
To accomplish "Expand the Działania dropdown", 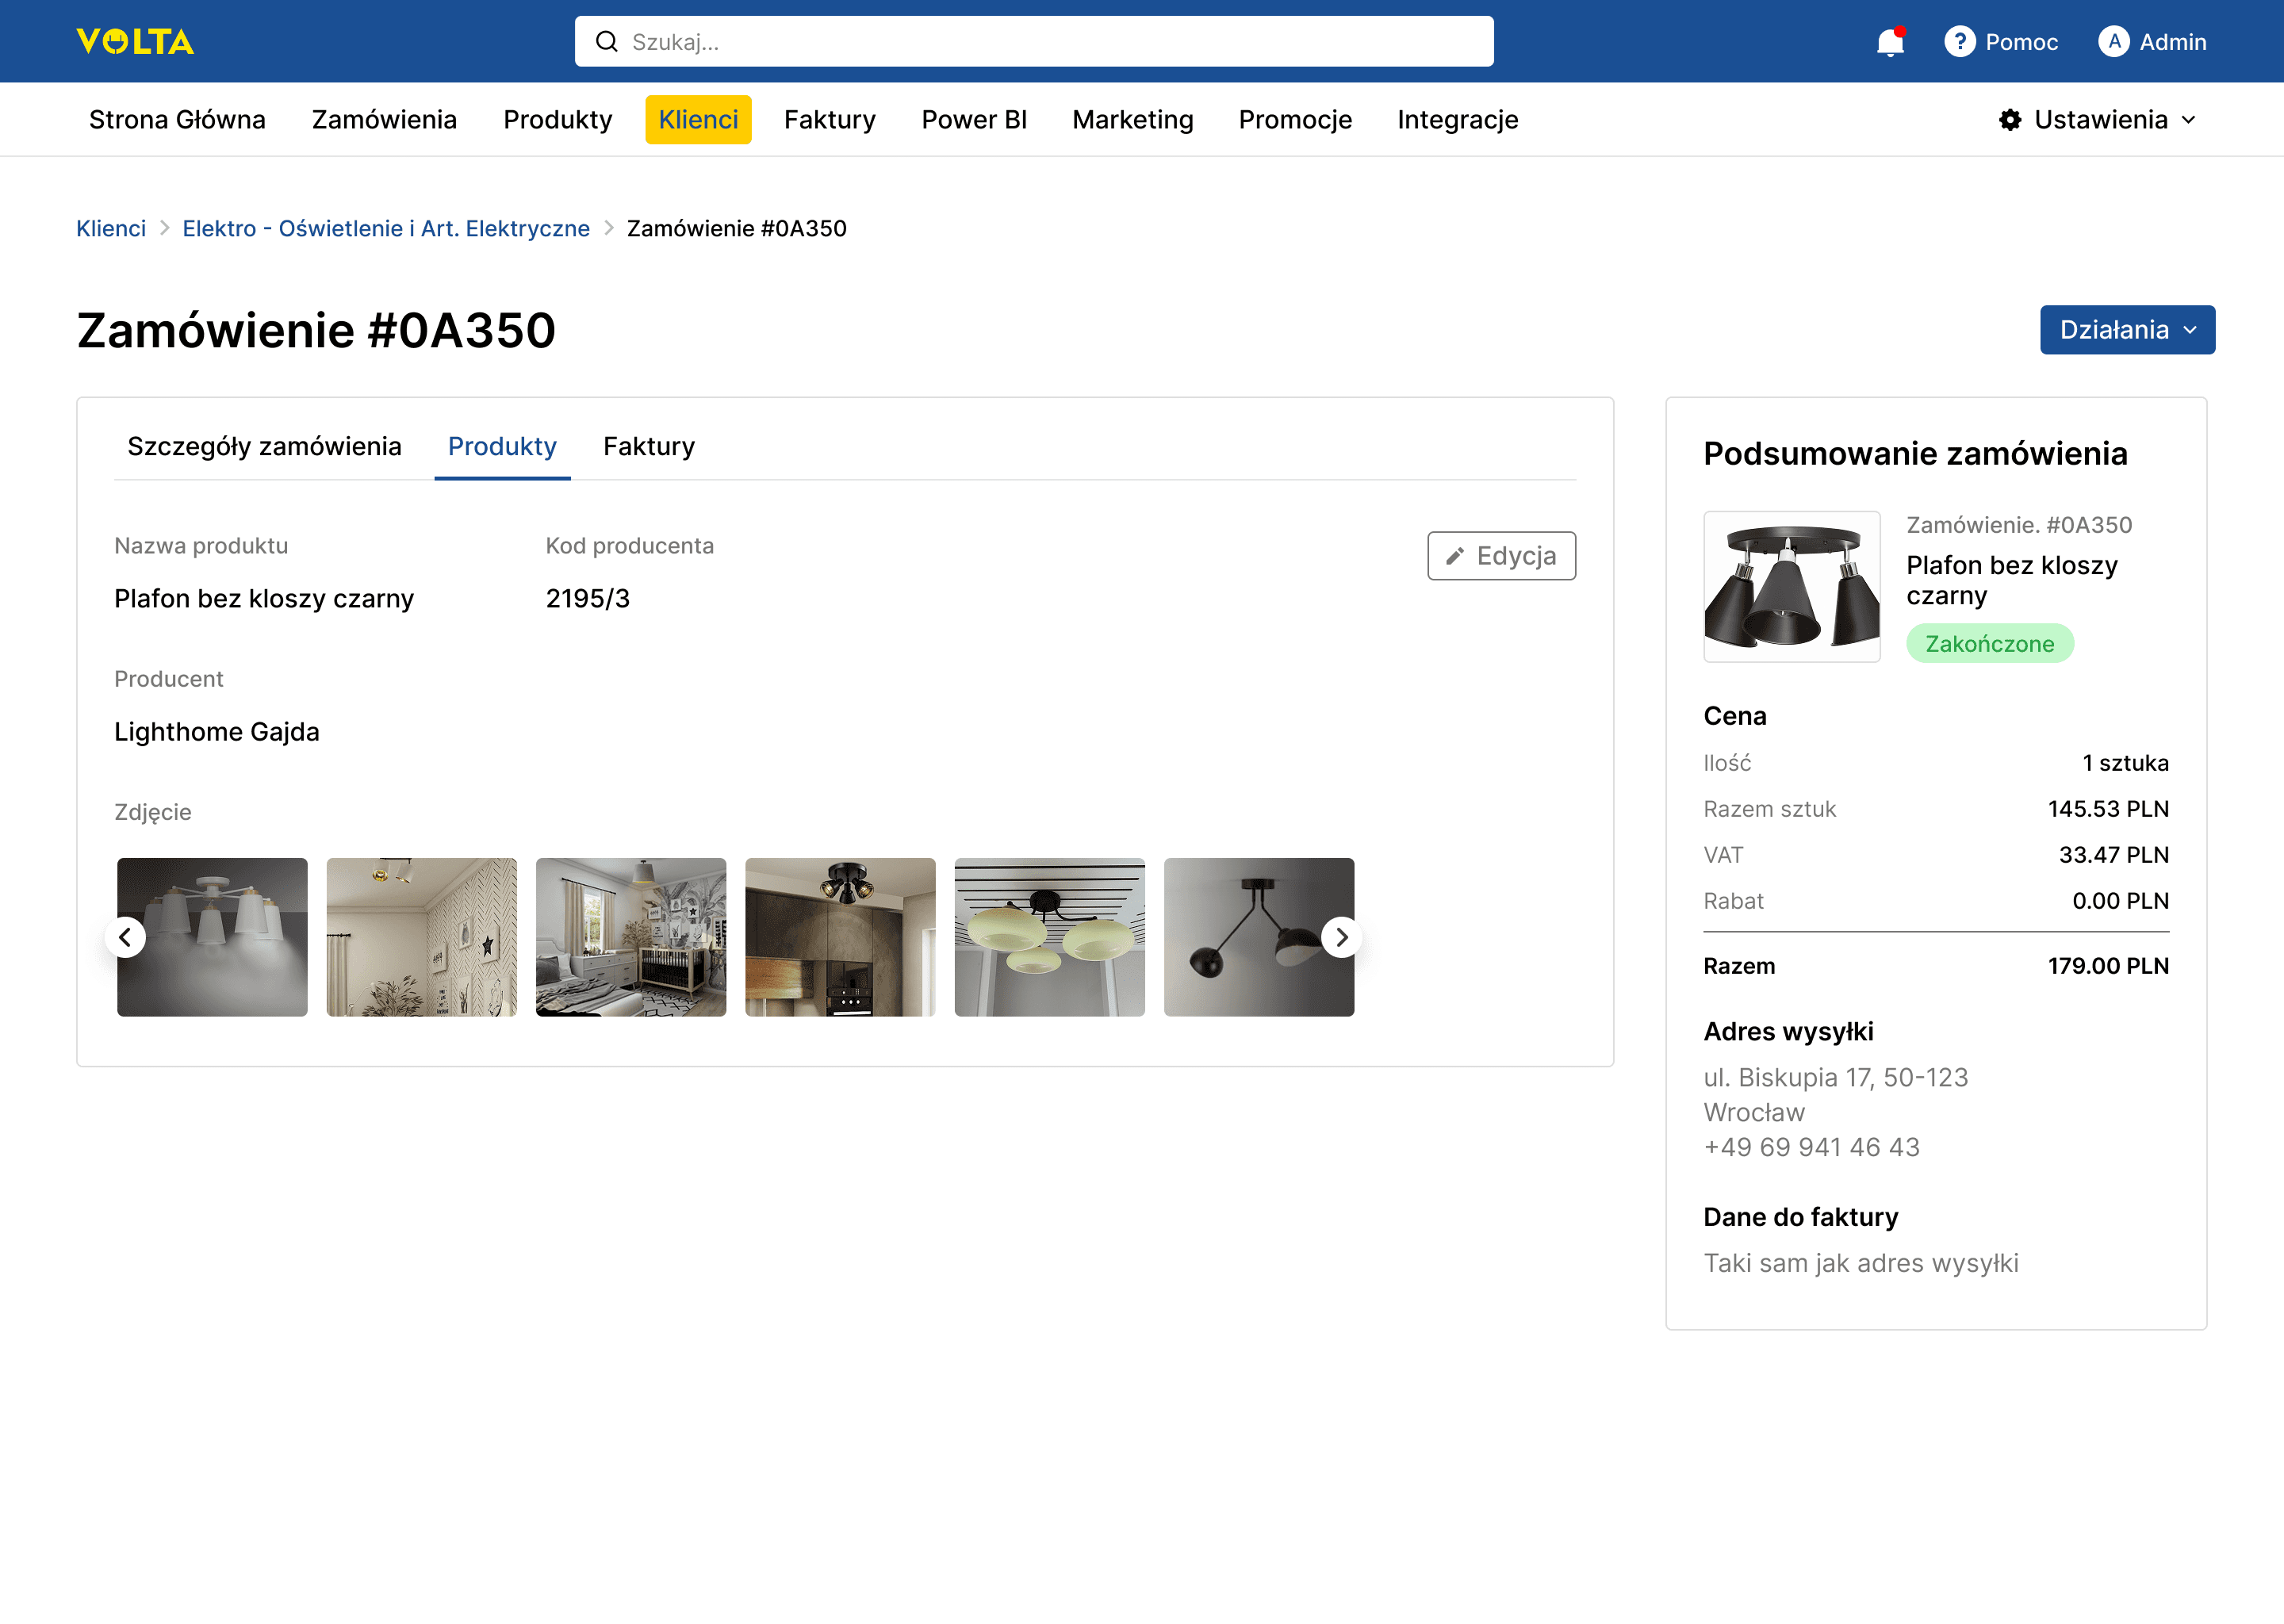I will tap(2127, 330).
